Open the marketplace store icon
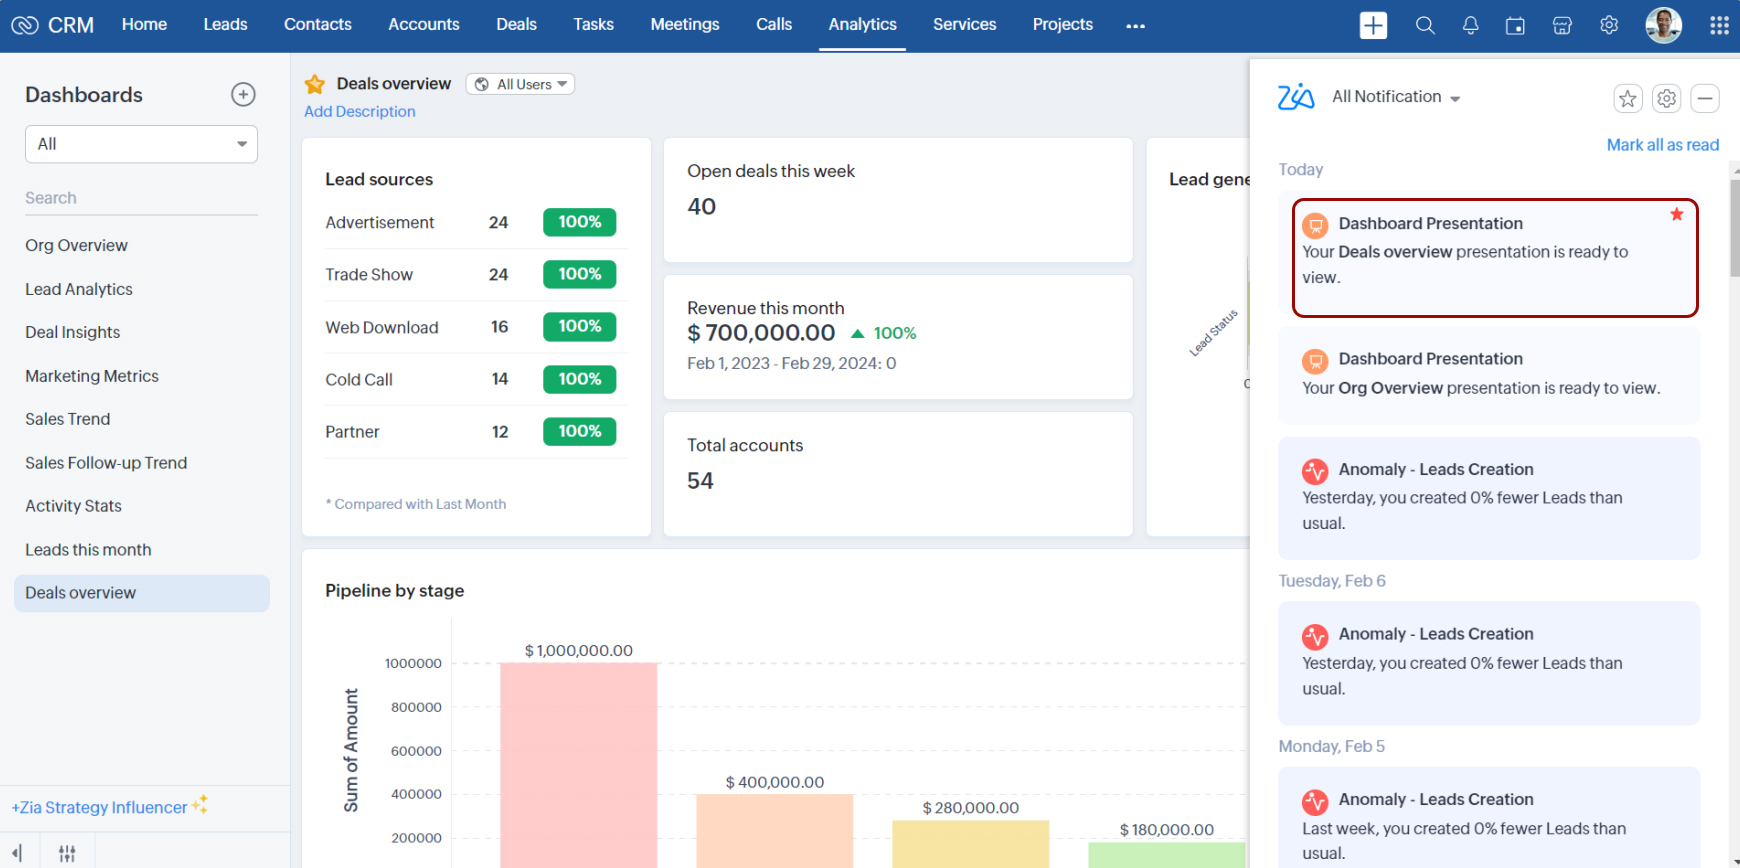 (1562, 26)
